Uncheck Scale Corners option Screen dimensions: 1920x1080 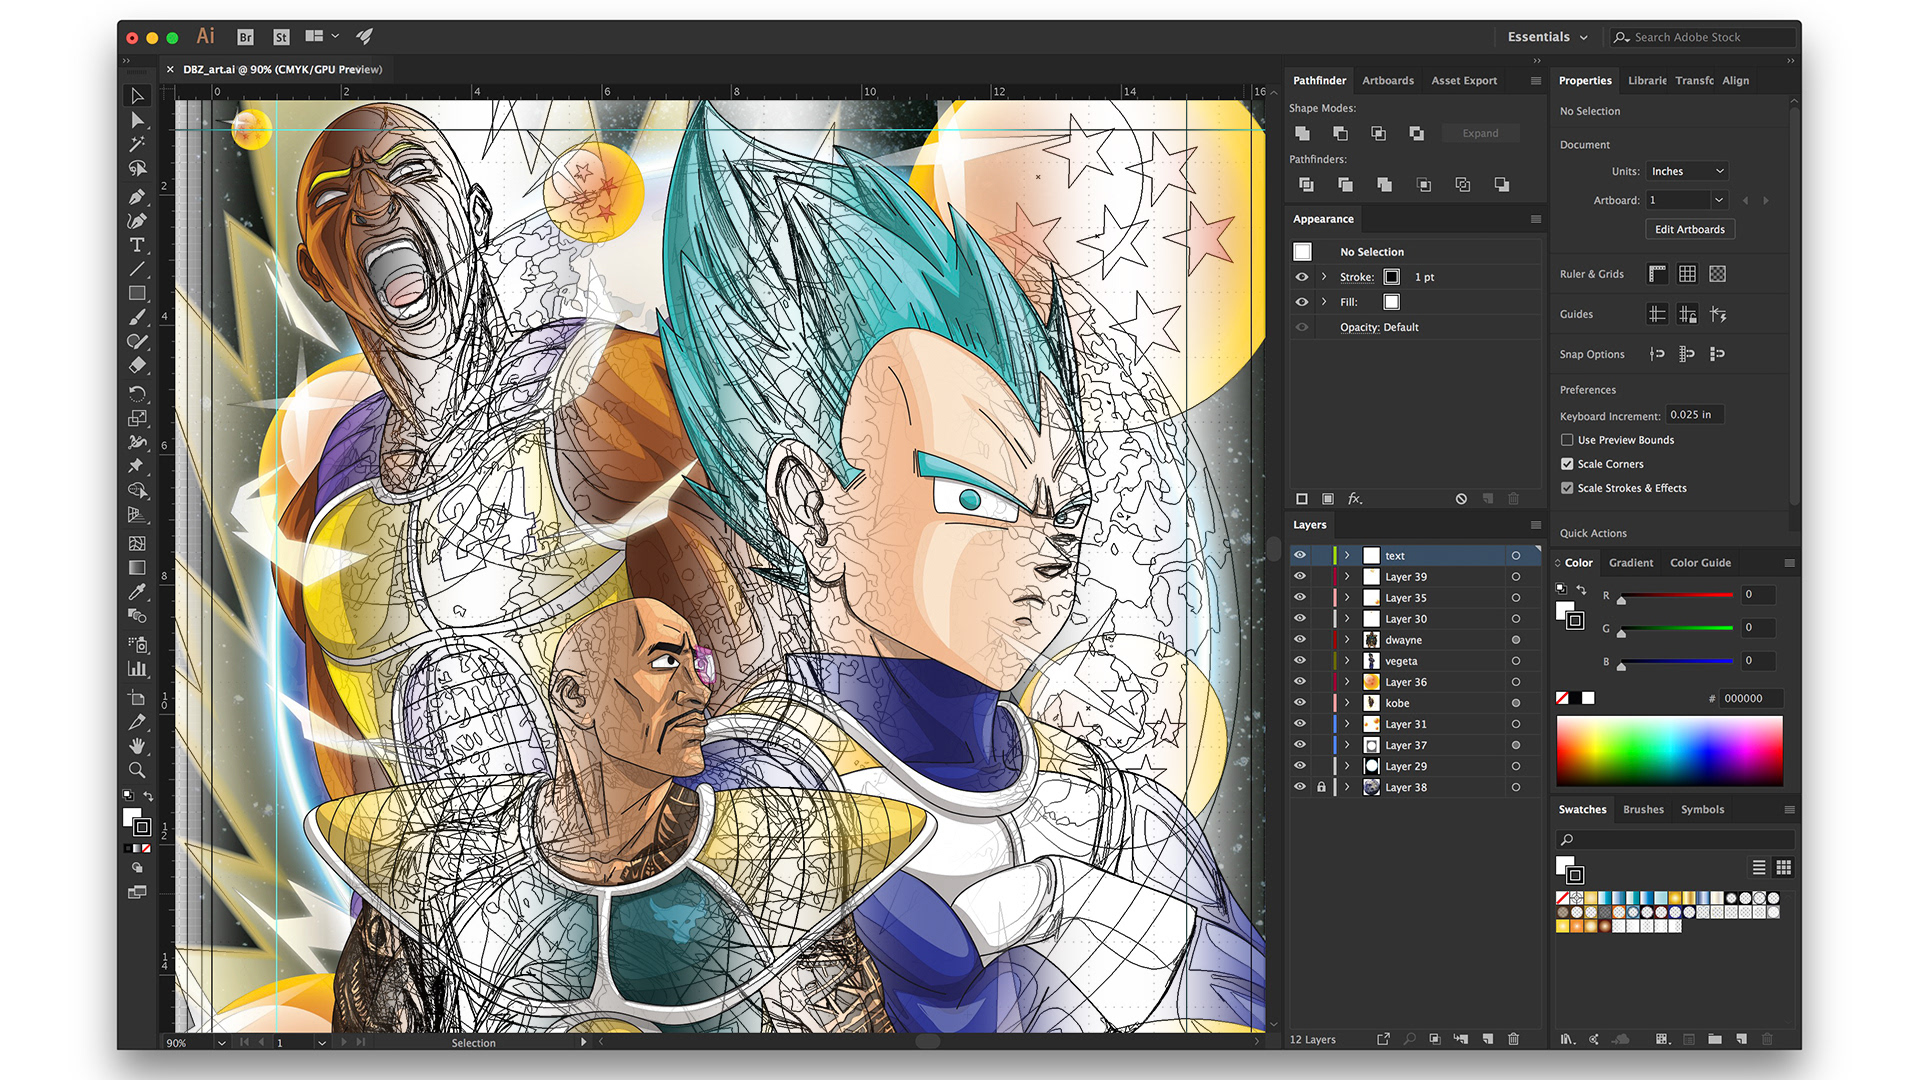coord(1567,464)
